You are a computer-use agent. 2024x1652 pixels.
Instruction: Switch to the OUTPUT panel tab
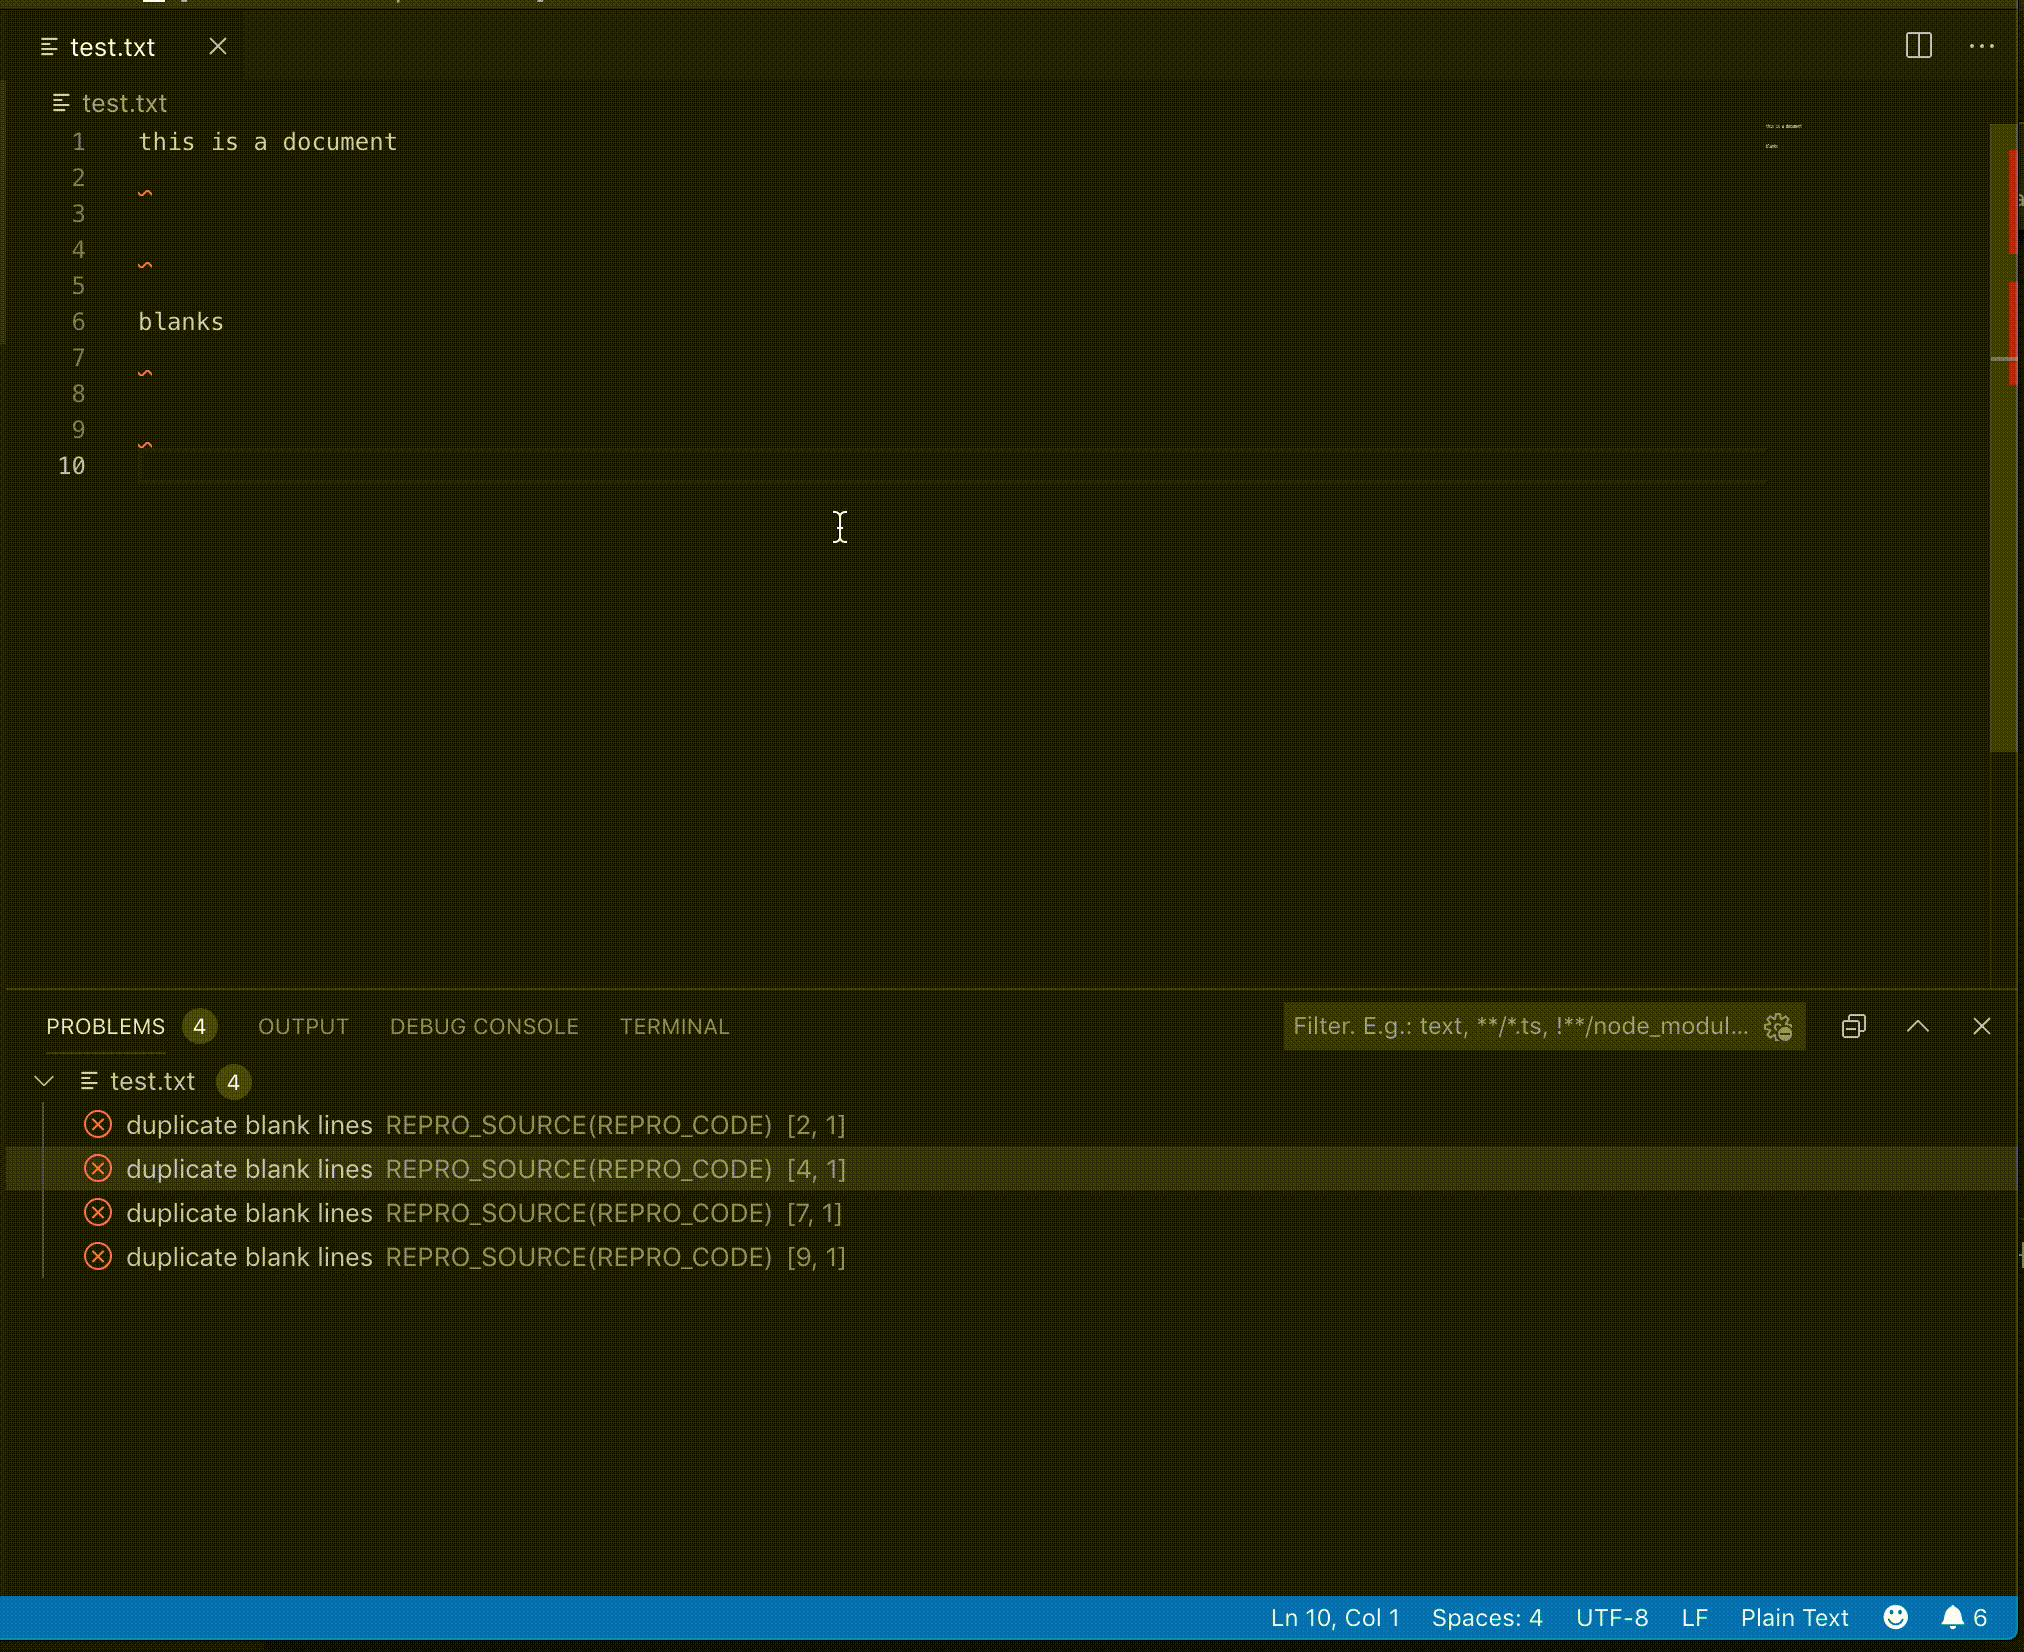coord(303,1027)
